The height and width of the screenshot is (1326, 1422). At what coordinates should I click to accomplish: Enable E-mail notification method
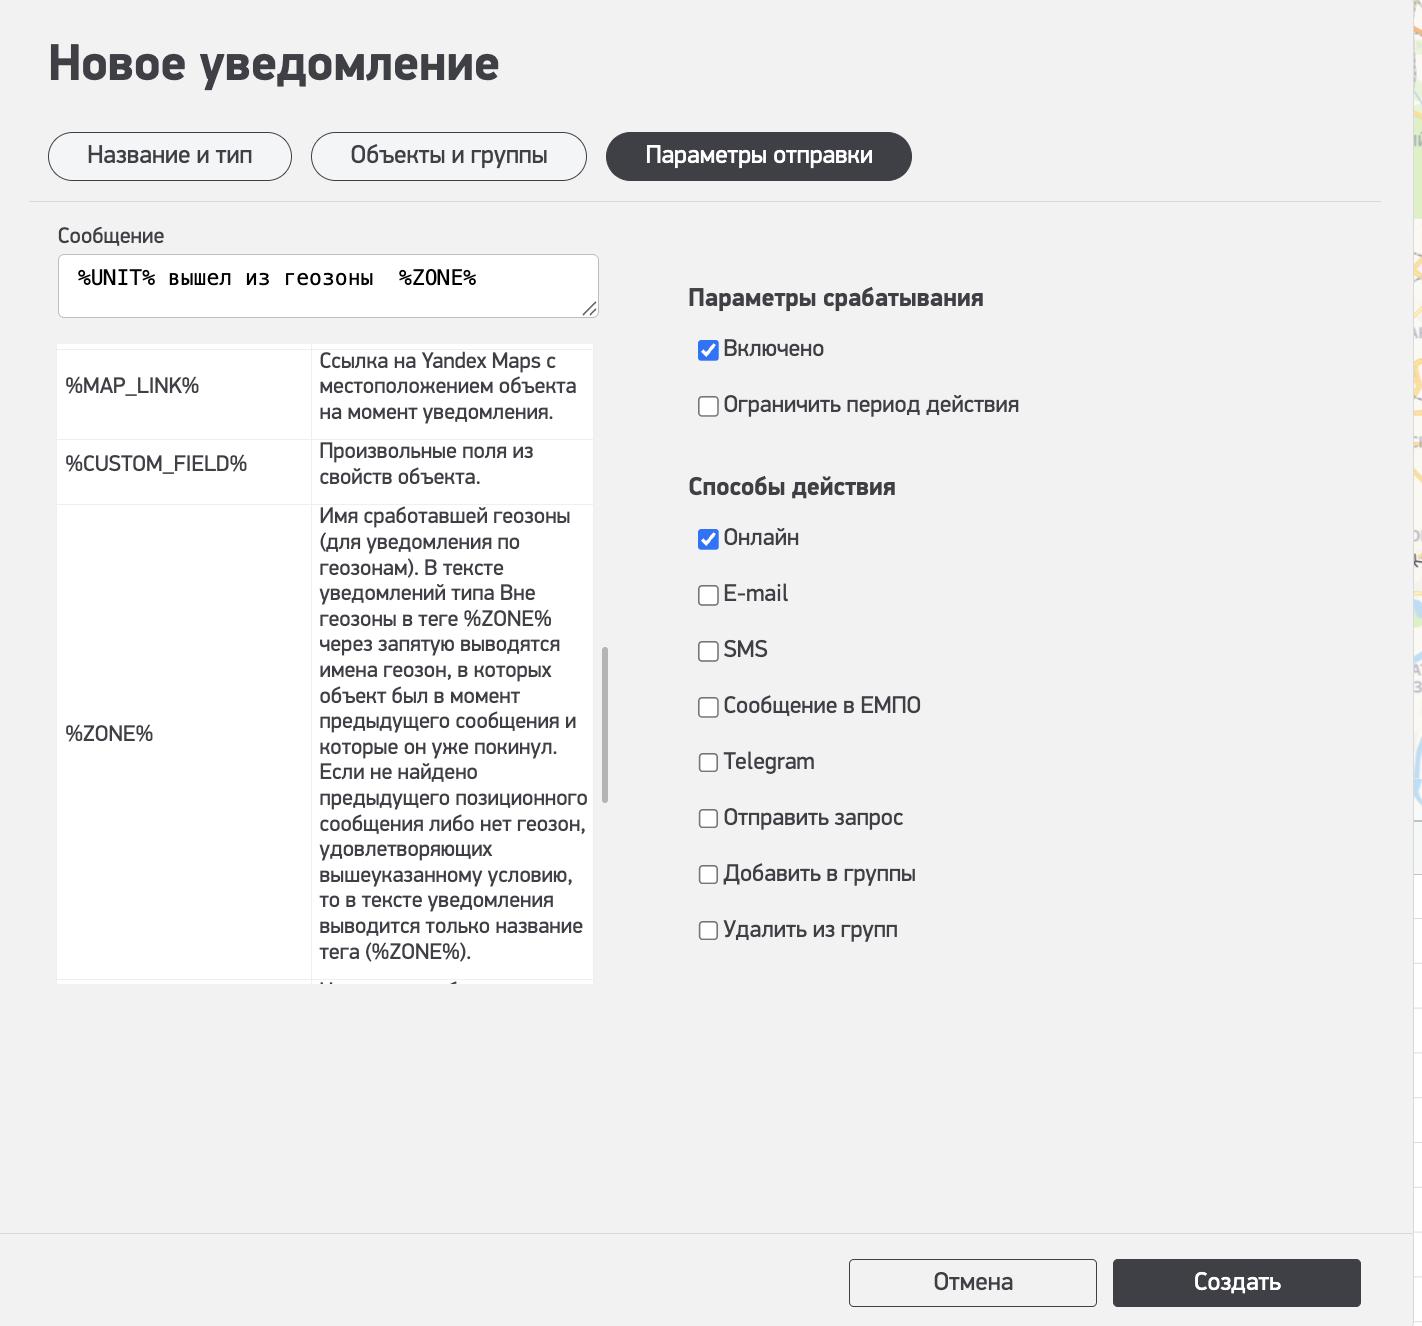tap(708, 595)
